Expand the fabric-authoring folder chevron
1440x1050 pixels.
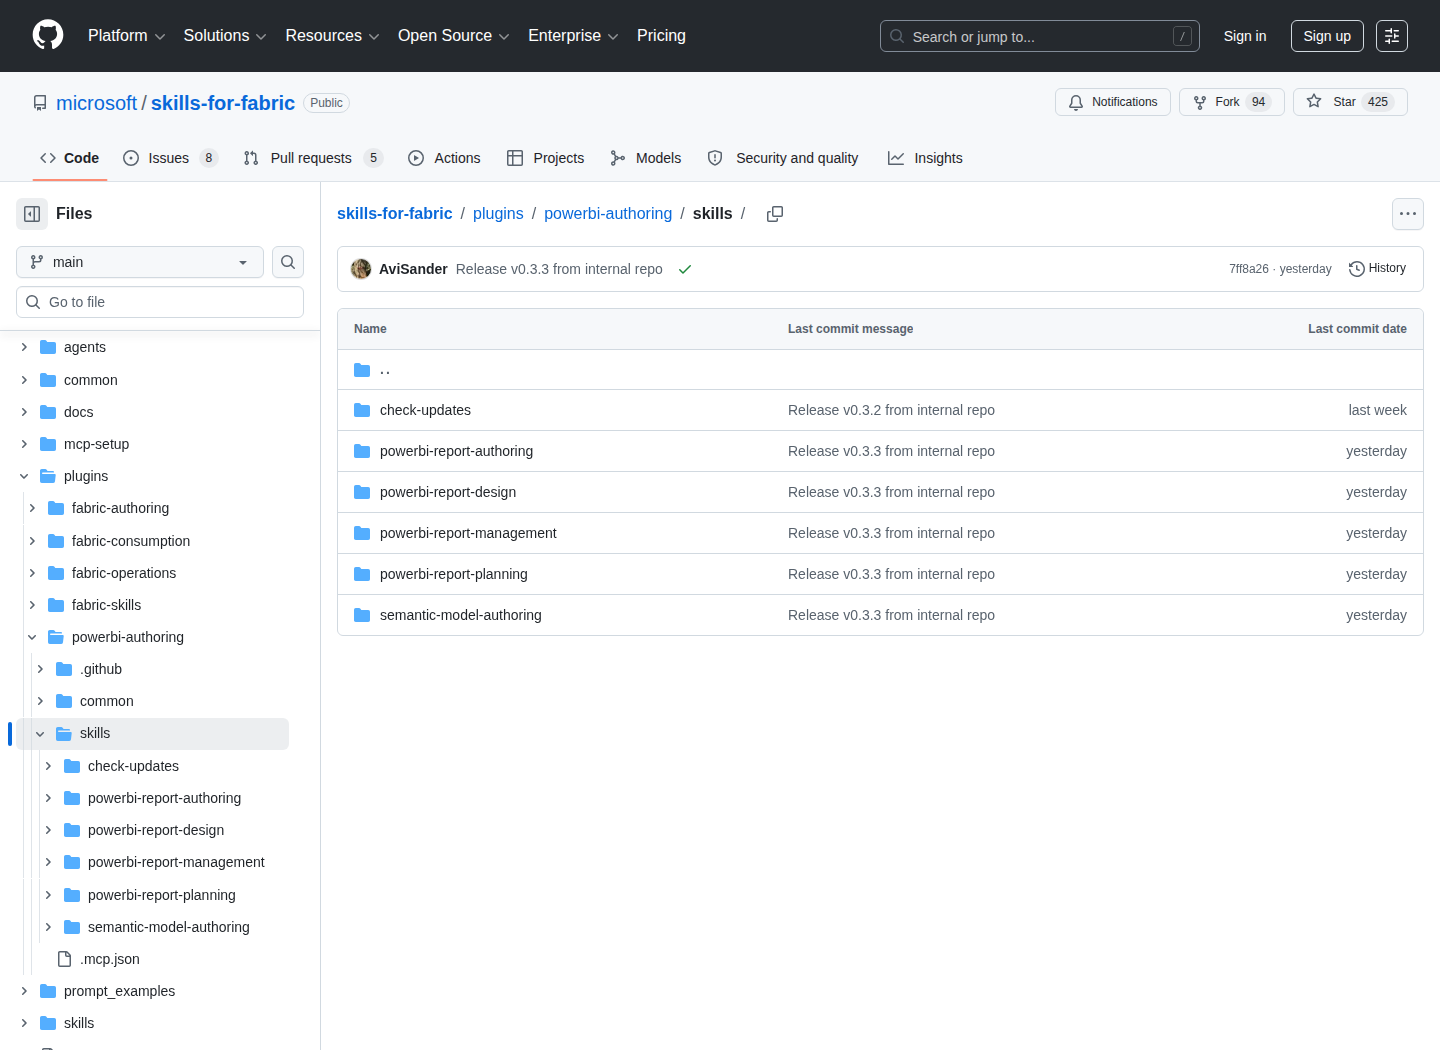pos(32,508)
